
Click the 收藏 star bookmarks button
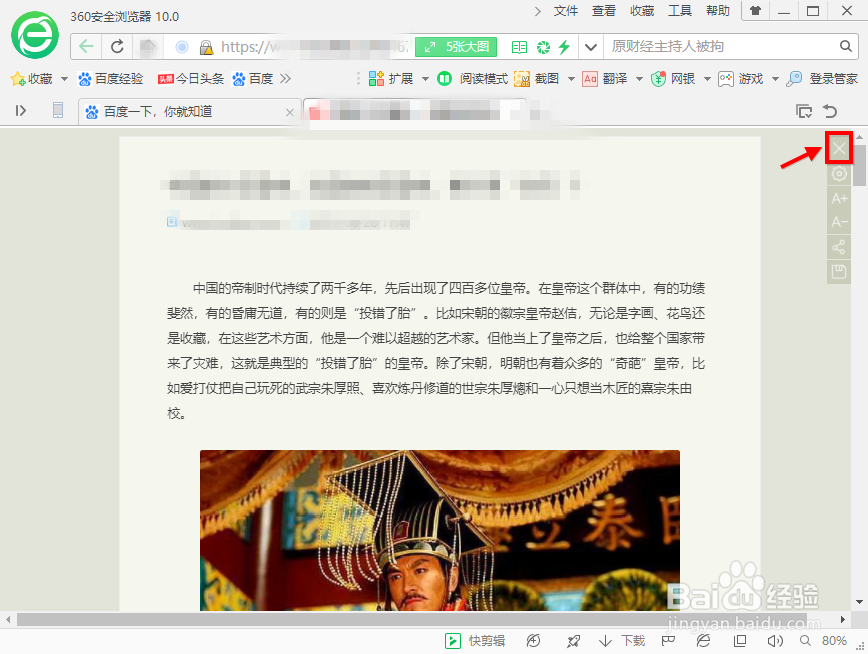pos(32,79)
